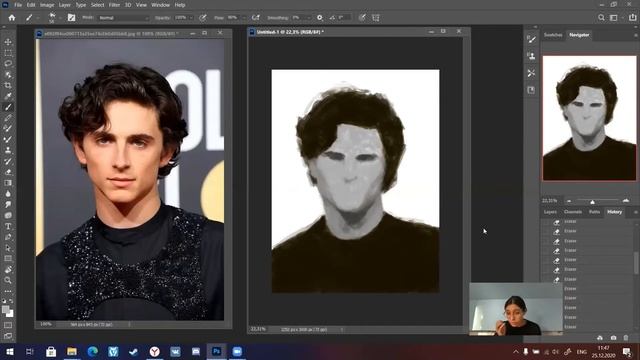Open smoothing options gear icon
This screenshot has width=640, height=360.
pos(320,18)
